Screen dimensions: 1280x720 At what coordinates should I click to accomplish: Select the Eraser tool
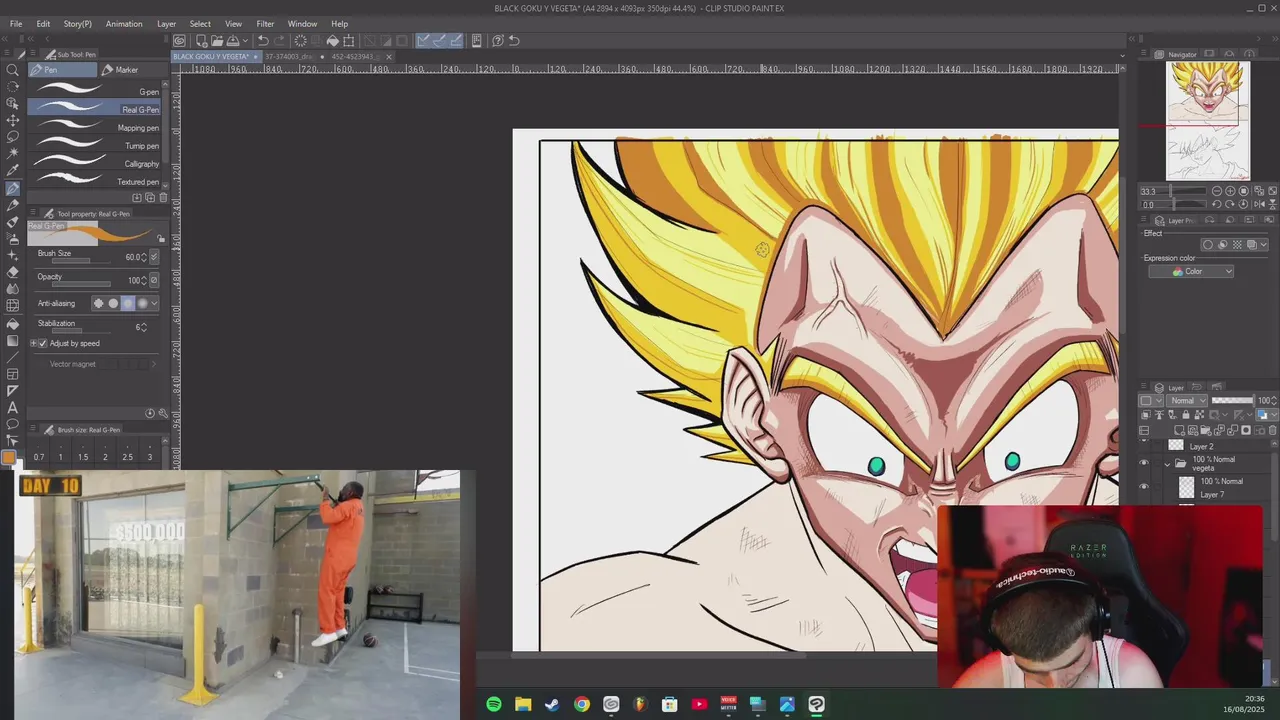tap(12, 272)
